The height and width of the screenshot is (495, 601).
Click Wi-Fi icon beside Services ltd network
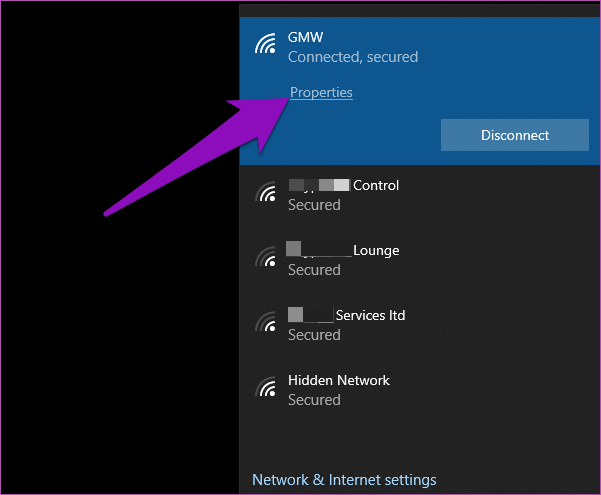(x=265, y=322)
